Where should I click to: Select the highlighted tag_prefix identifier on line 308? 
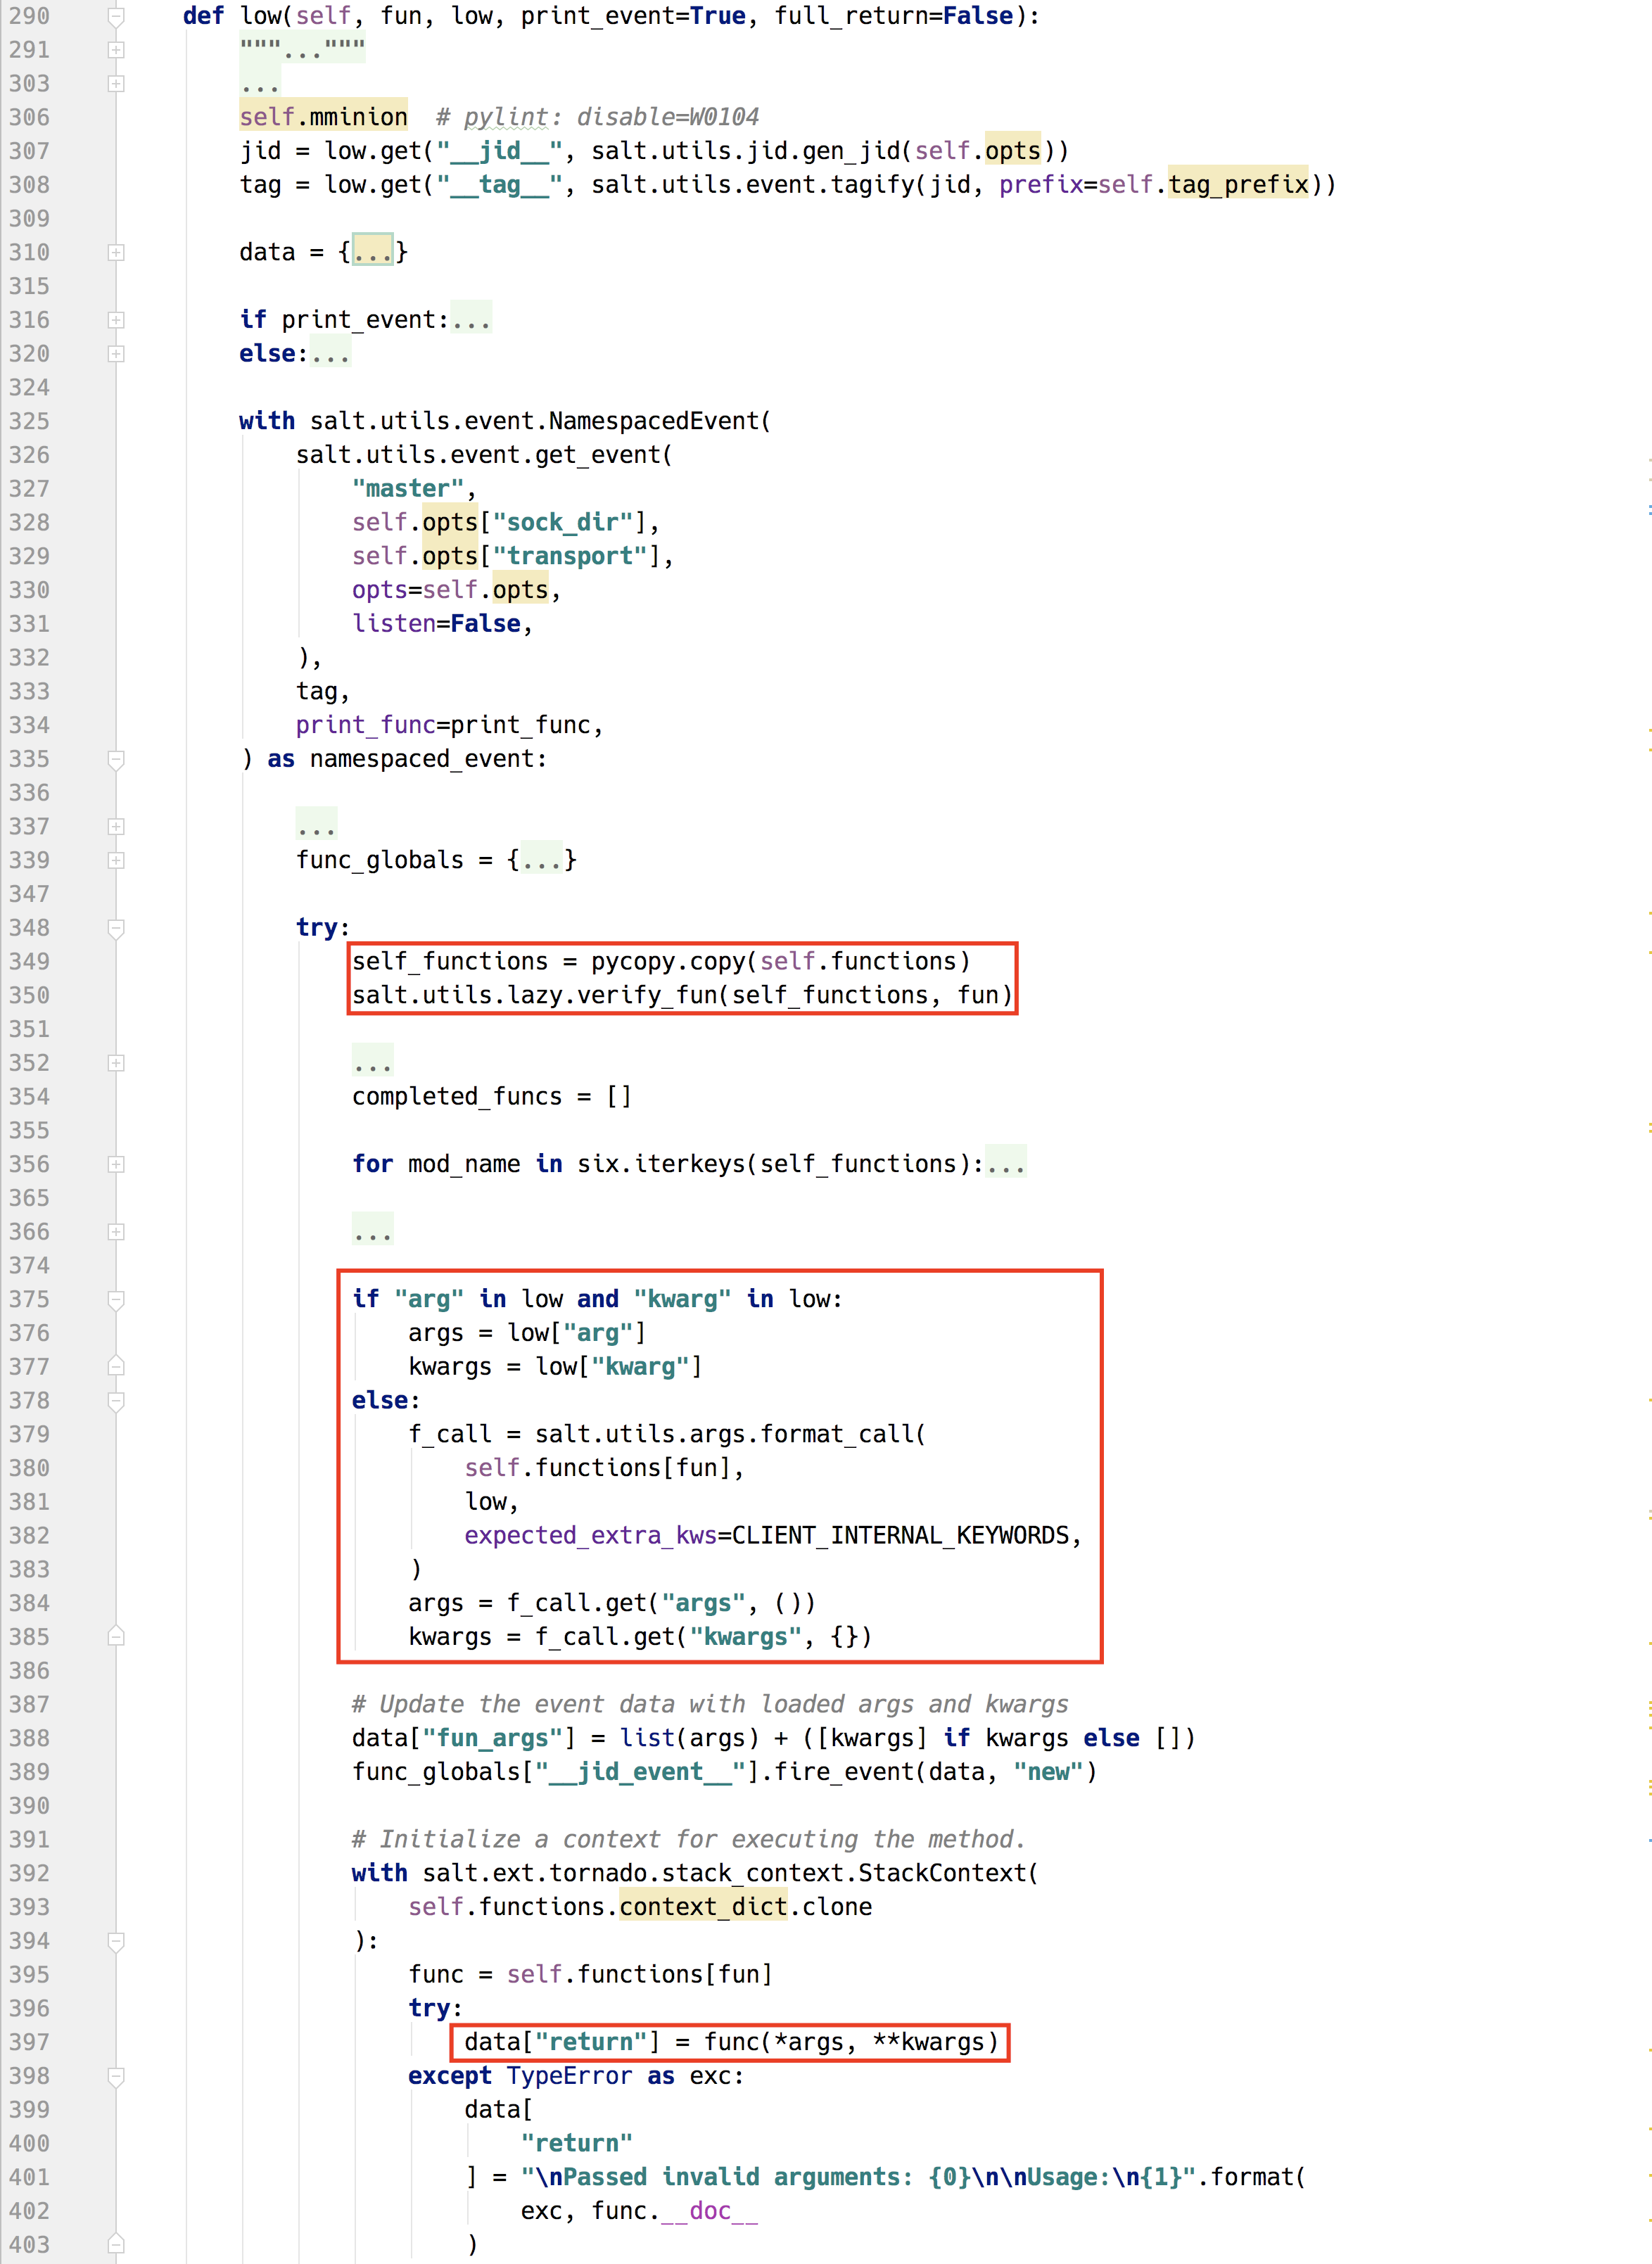(1240, 185)
